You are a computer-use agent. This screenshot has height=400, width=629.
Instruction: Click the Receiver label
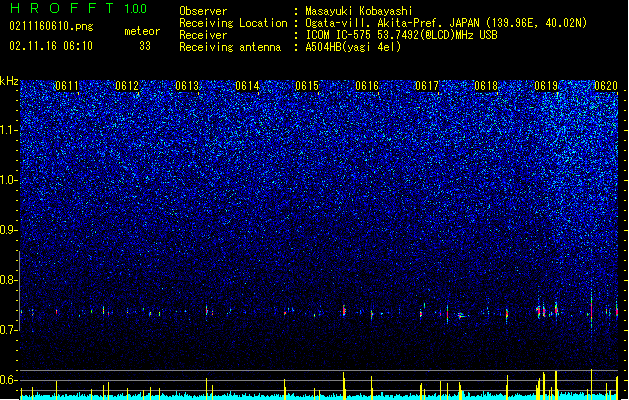[x=203, y=35]
